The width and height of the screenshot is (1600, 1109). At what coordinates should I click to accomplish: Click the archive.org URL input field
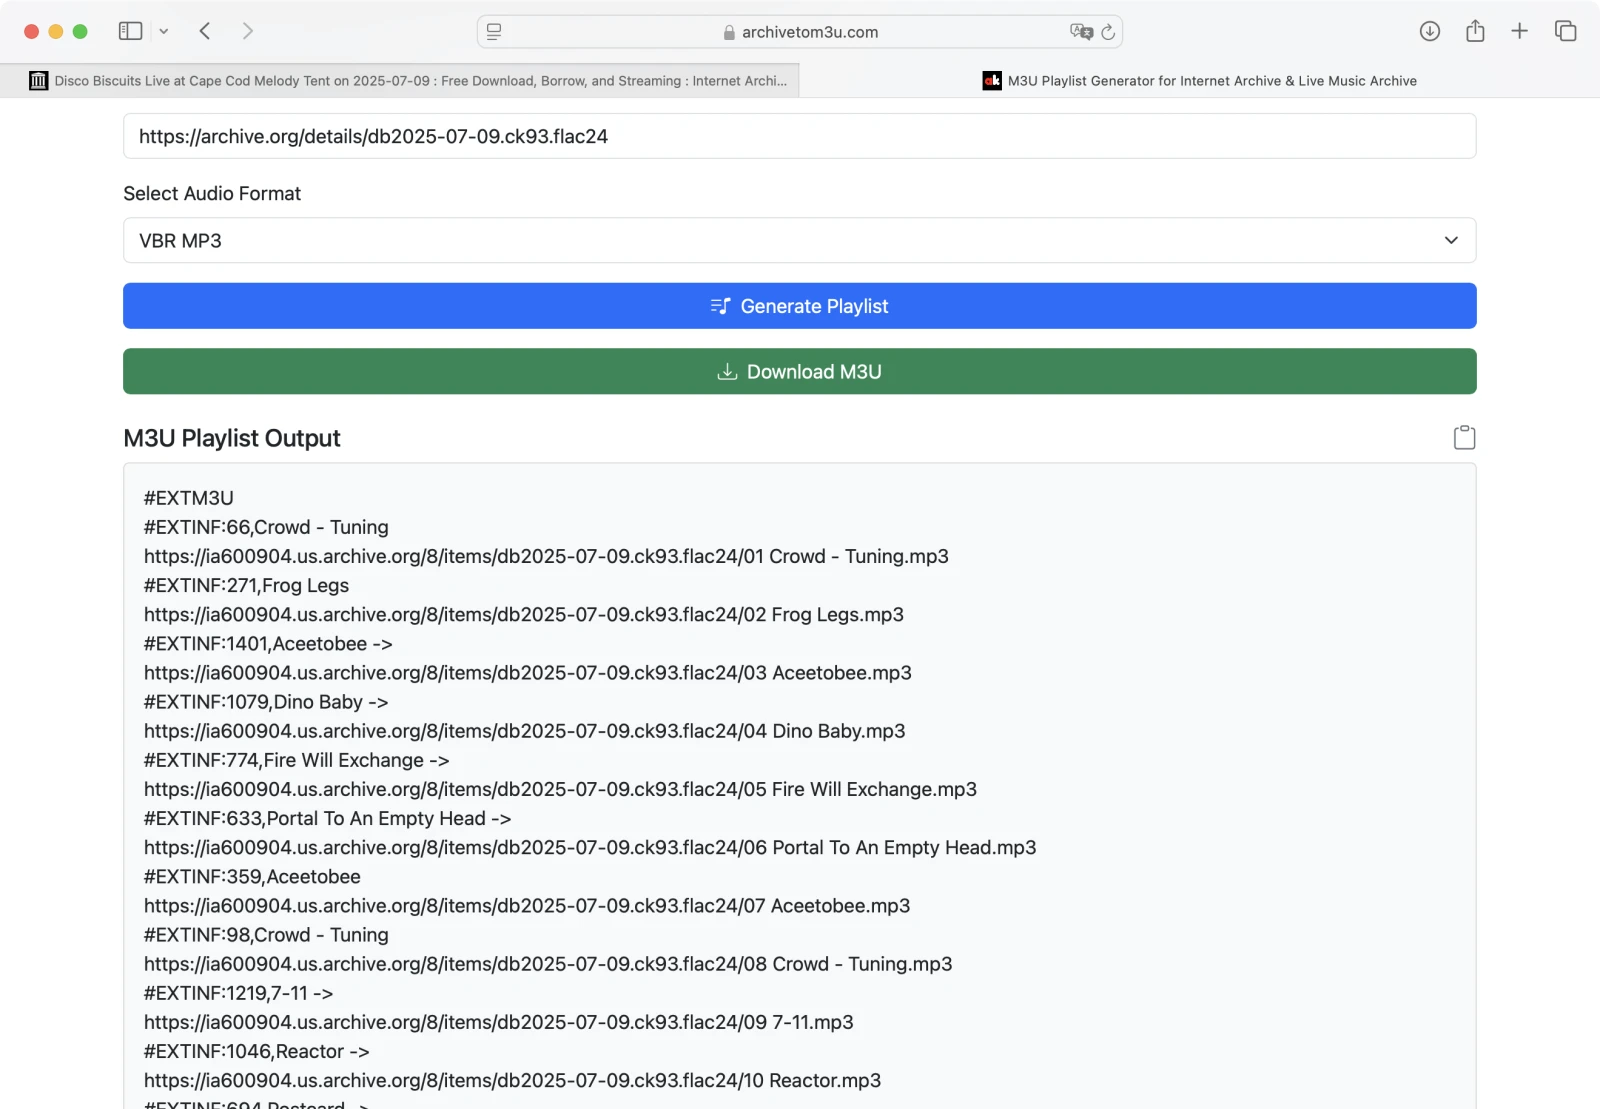point(799,137)
